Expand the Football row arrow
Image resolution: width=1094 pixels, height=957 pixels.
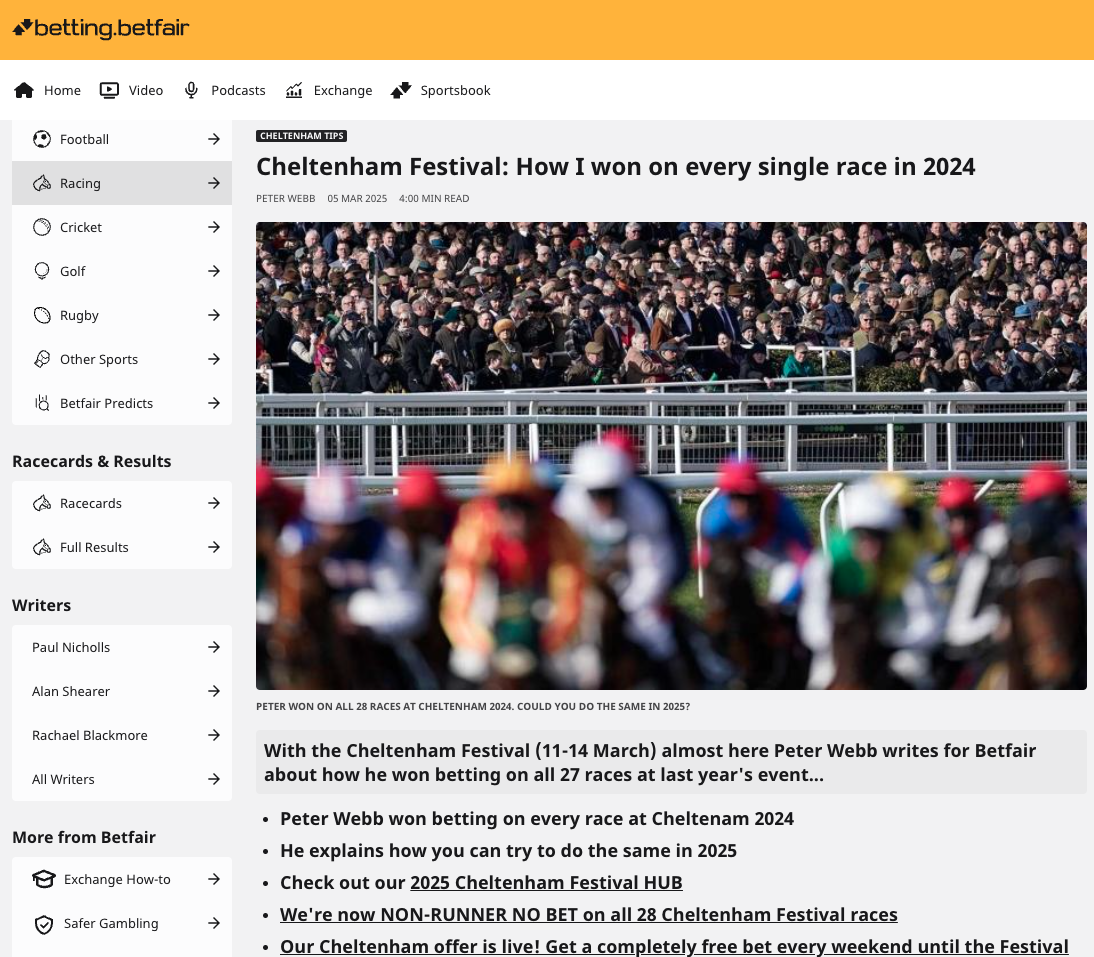(x=214, y=139)
